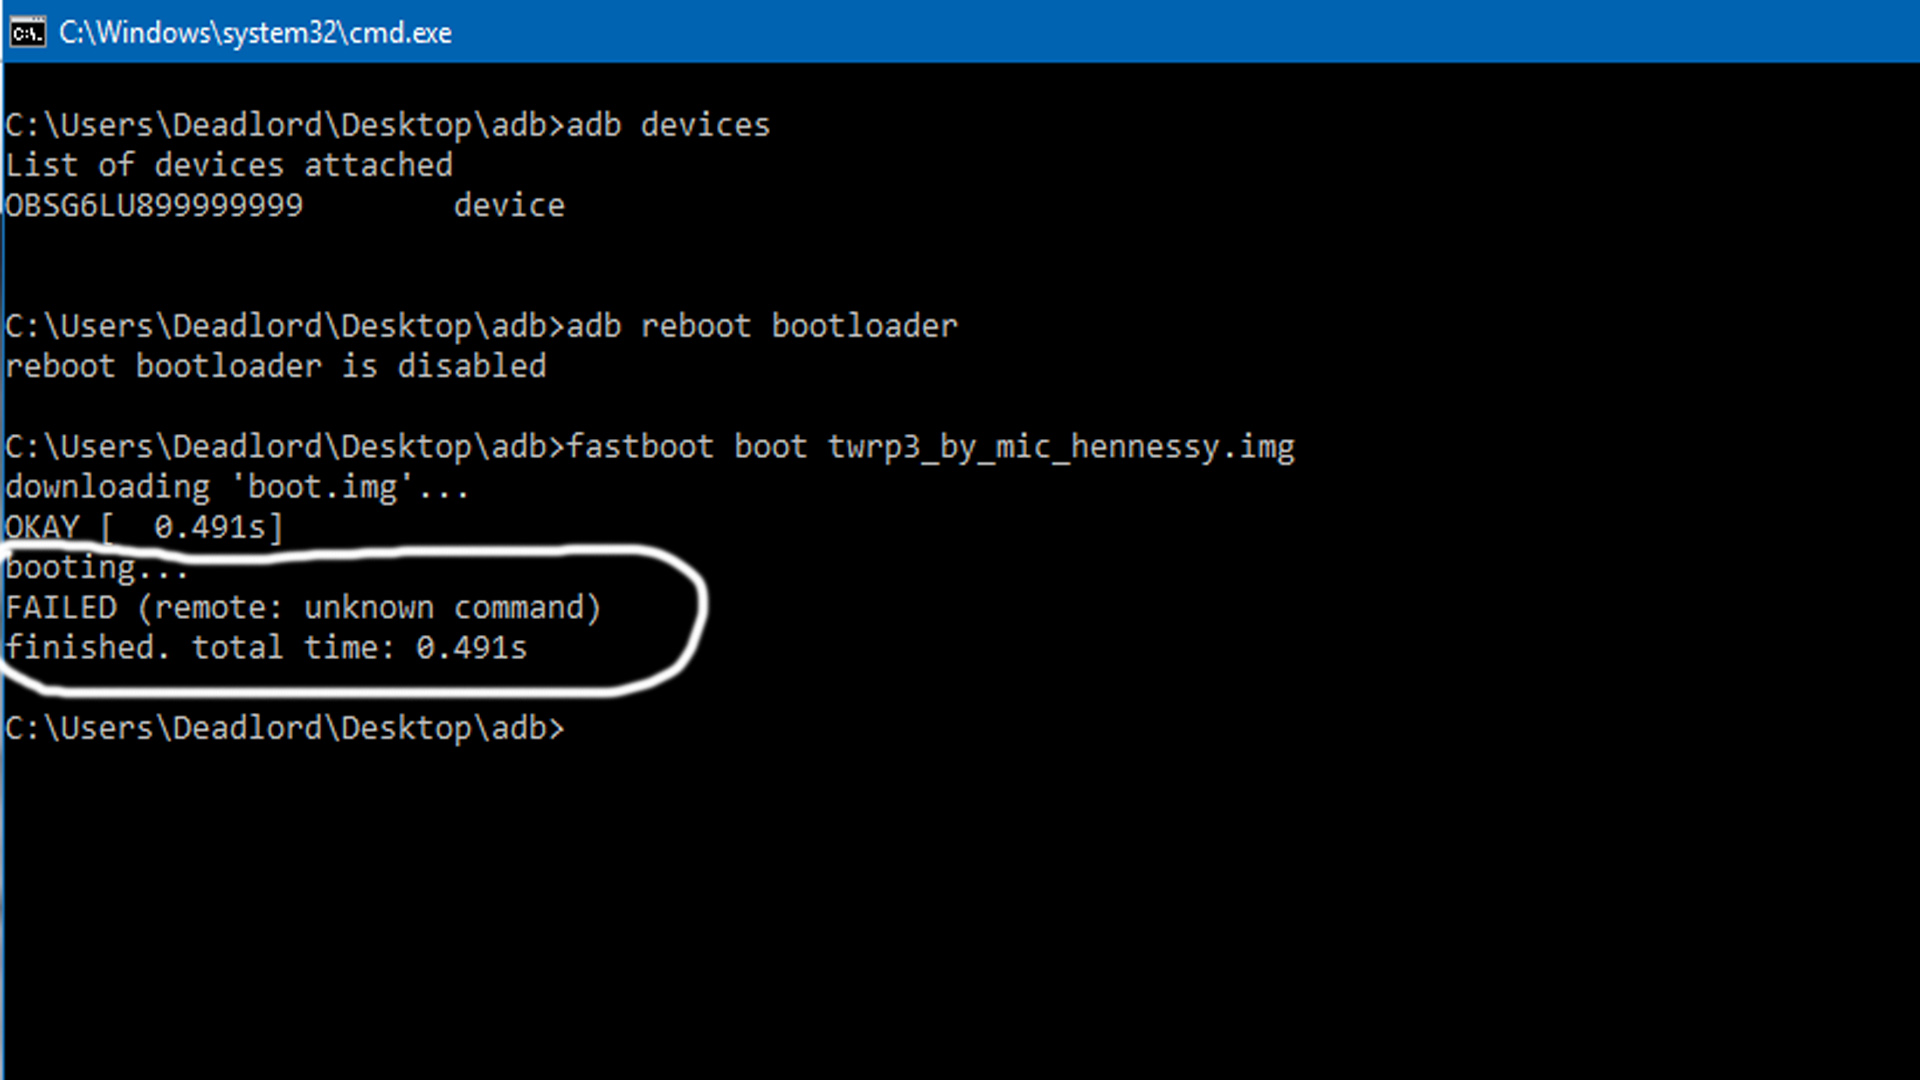
Task: Click the cmd.exe icon in title bar
Action: (x=27, y=33)
